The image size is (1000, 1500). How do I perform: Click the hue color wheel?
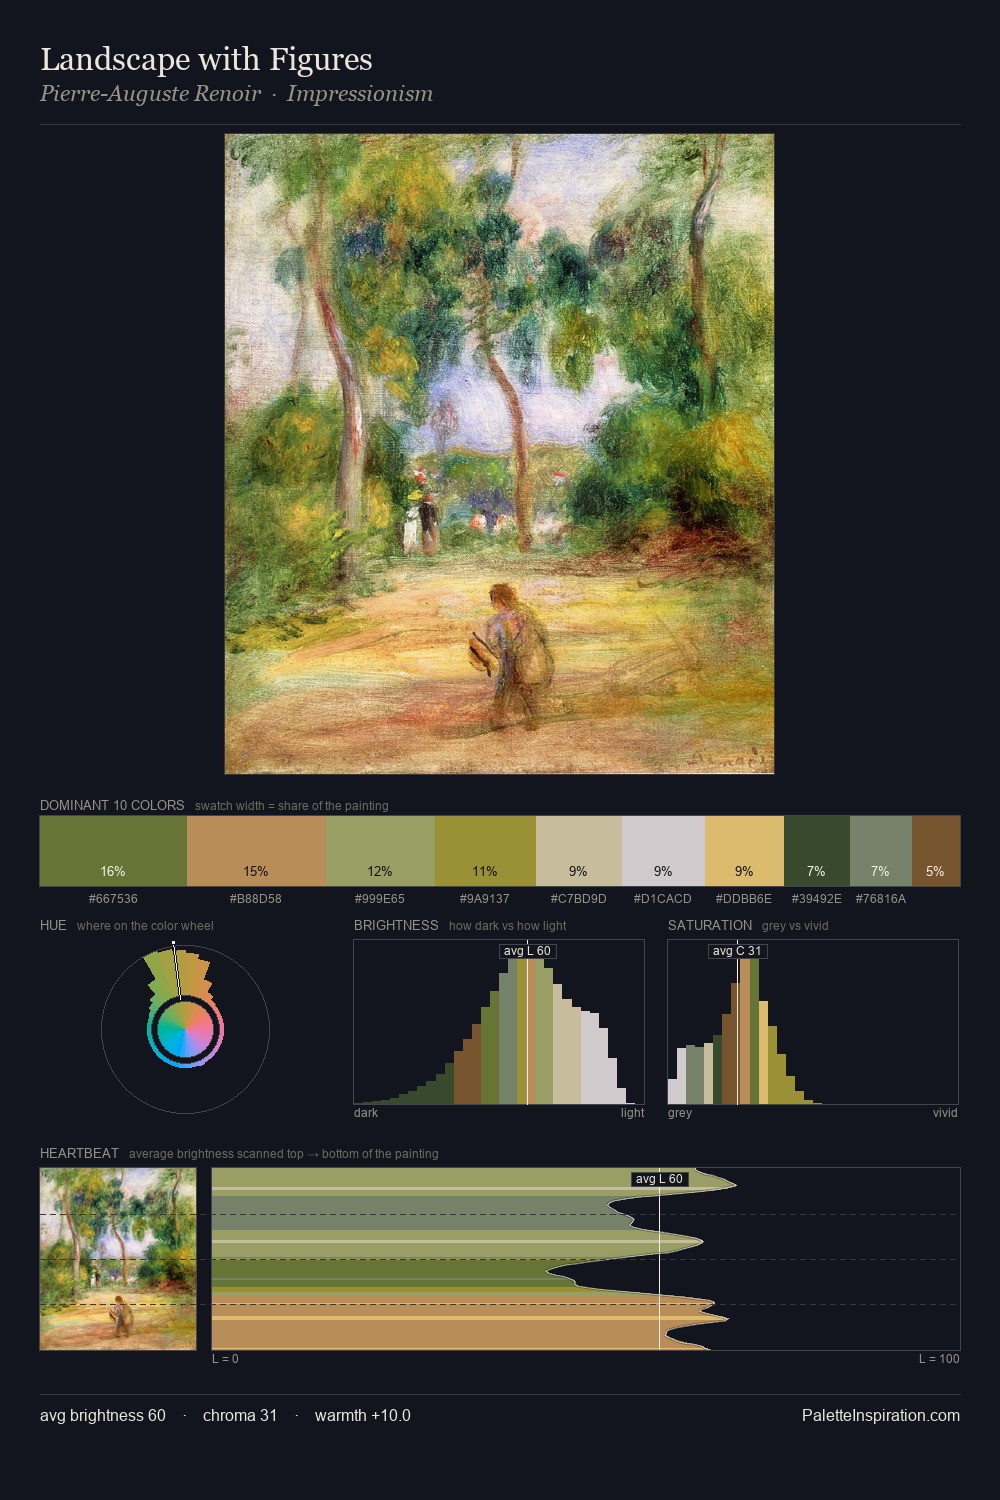[x=185, y=1029]
